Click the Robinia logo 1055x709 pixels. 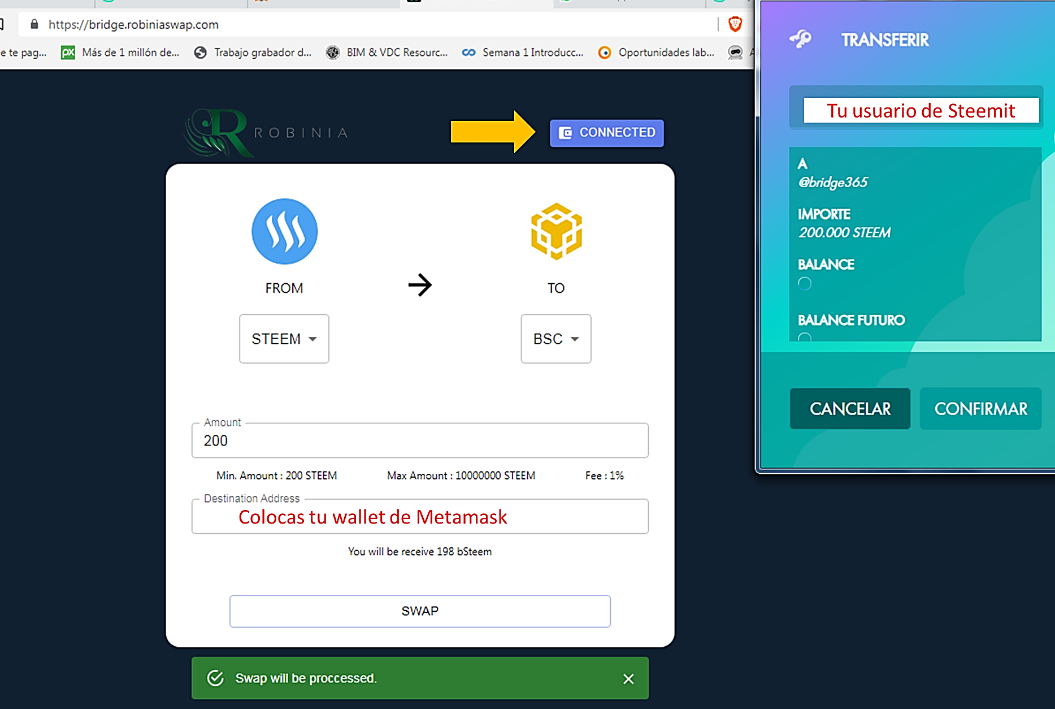coord(266,133)
